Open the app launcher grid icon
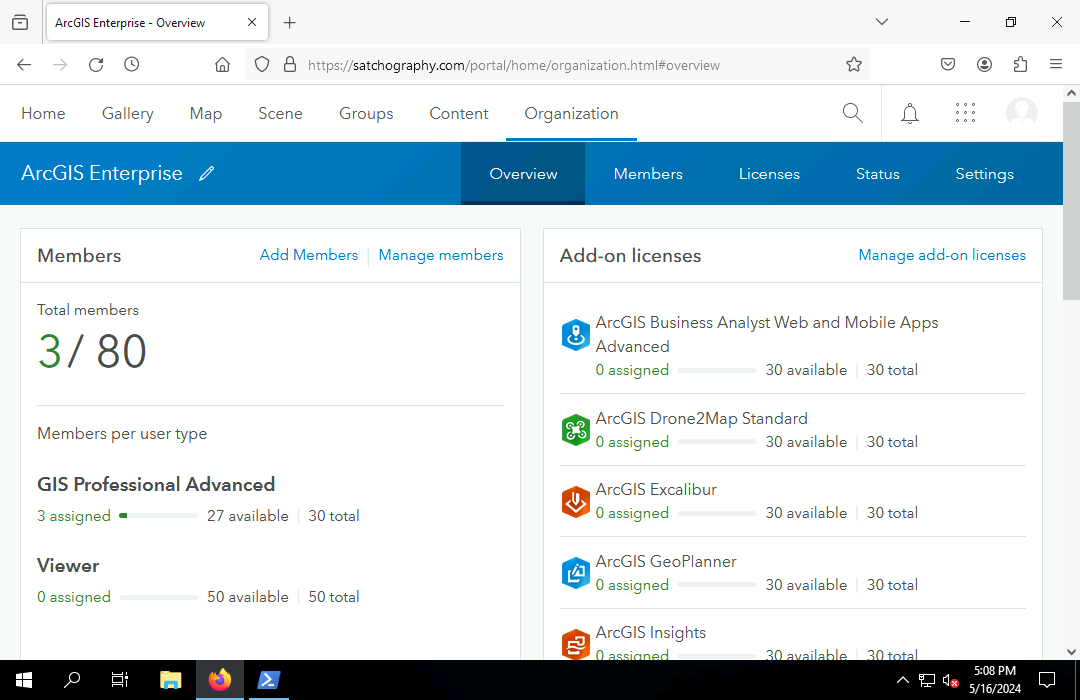The width and height of the screenshot is (1080, 700). pos(965,113)
